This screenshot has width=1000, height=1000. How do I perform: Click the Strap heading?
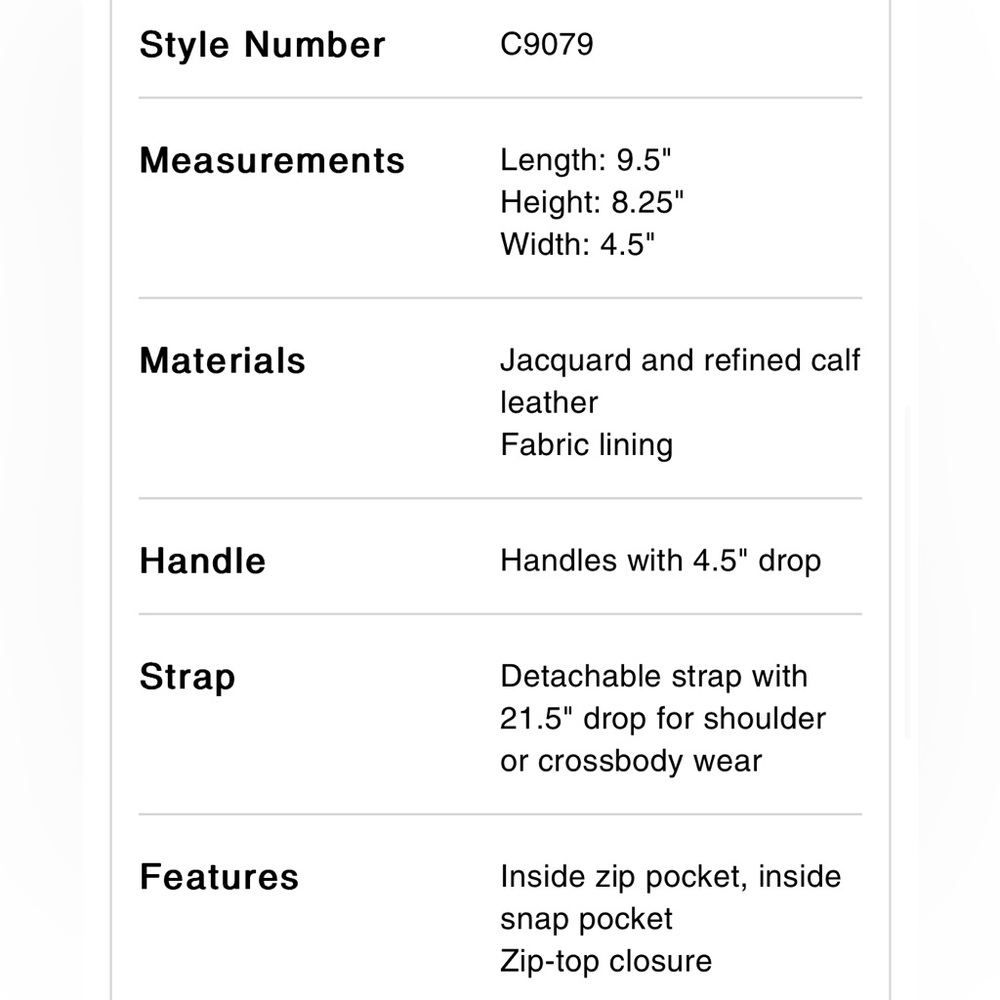point(188,677)
